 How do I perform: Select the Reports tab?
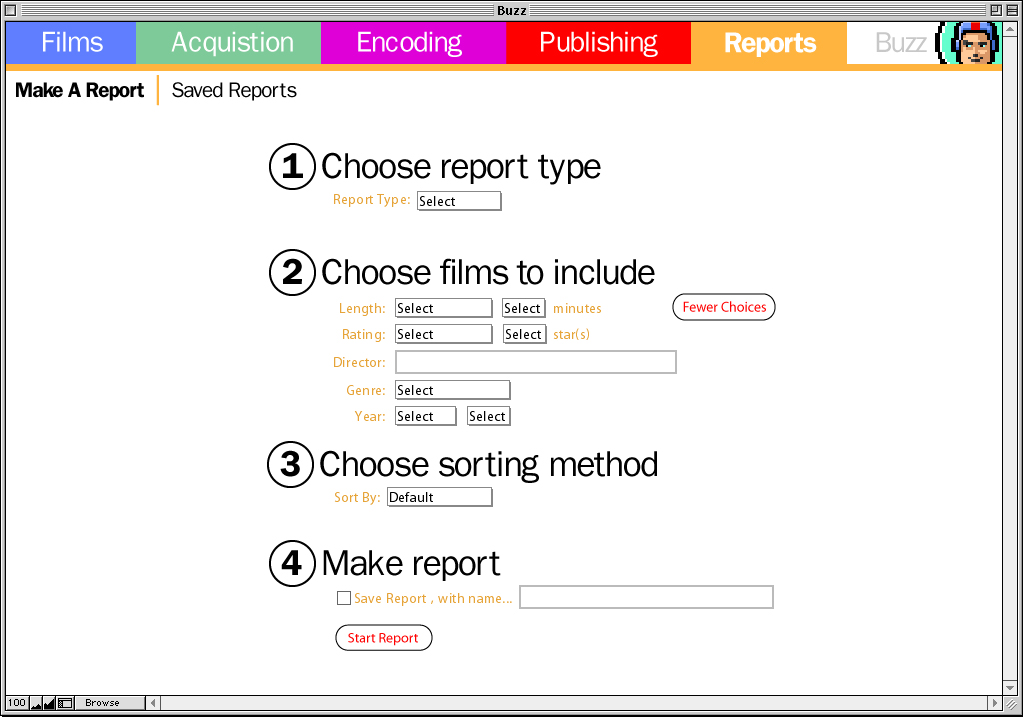click(769, 42)
